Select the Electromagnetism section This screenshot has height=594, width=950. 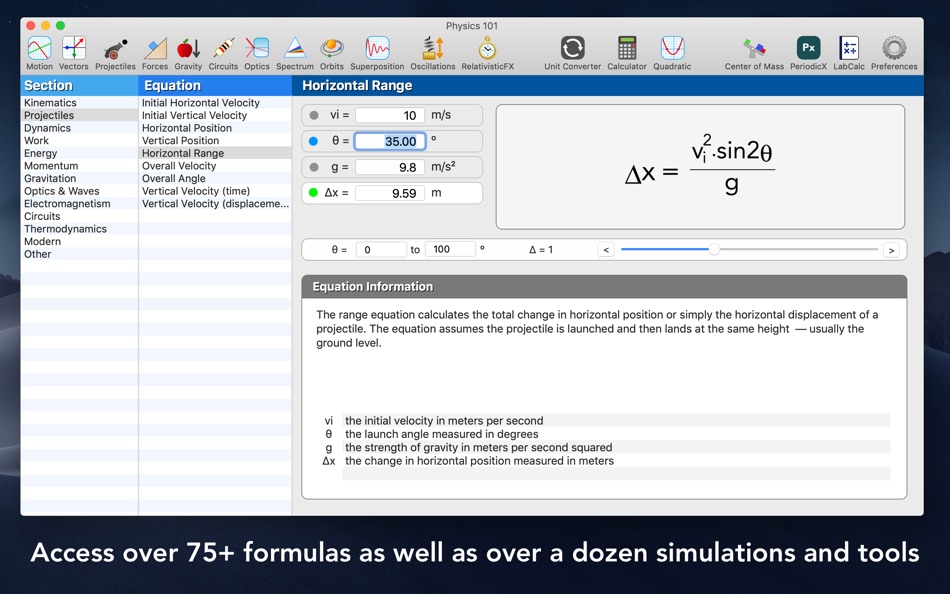pyautogui.click(x=79, y=204)
